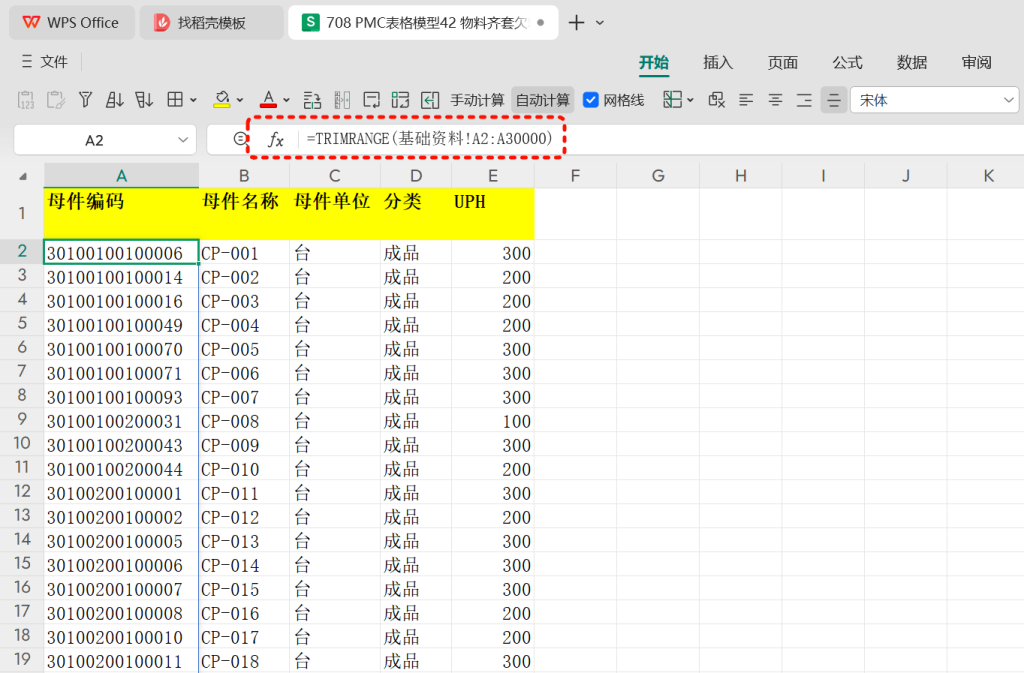The width and height of the screenshot is (1024, 673).
Task: Click the fx insert function icon
Action: pos(276,139)
